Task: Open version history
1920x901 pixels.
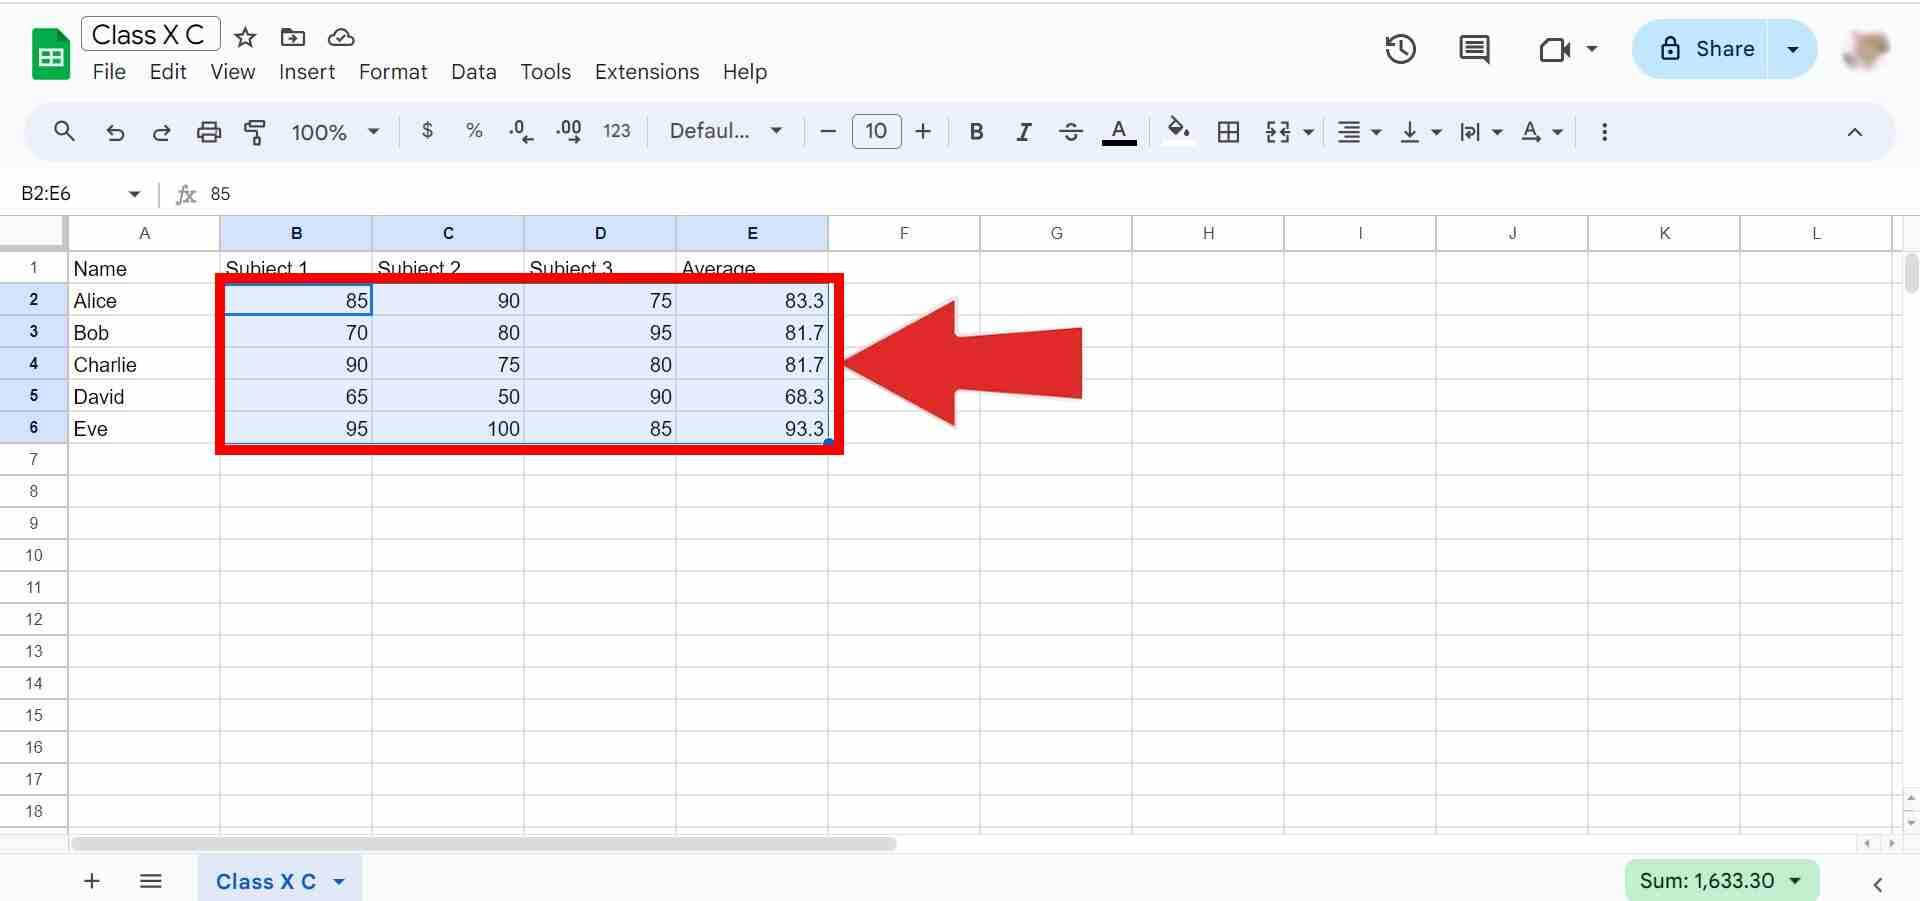Action: (x=1400, y=48)
